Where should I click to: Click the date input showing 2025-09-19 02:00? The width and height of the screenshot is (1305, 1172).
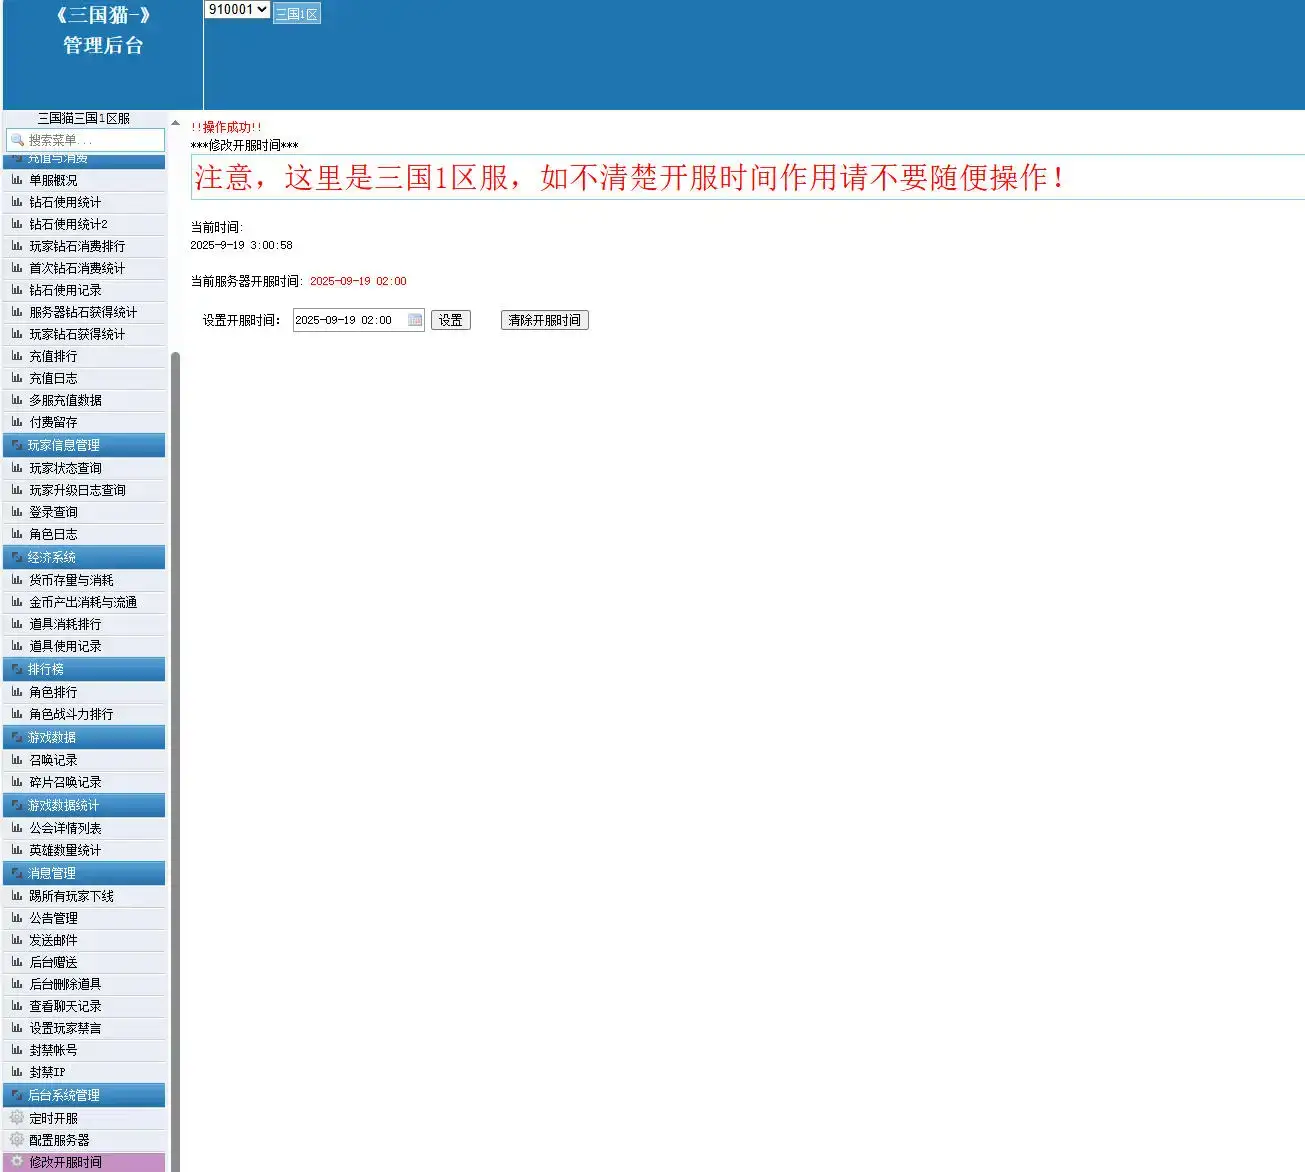tap(350, 320)
